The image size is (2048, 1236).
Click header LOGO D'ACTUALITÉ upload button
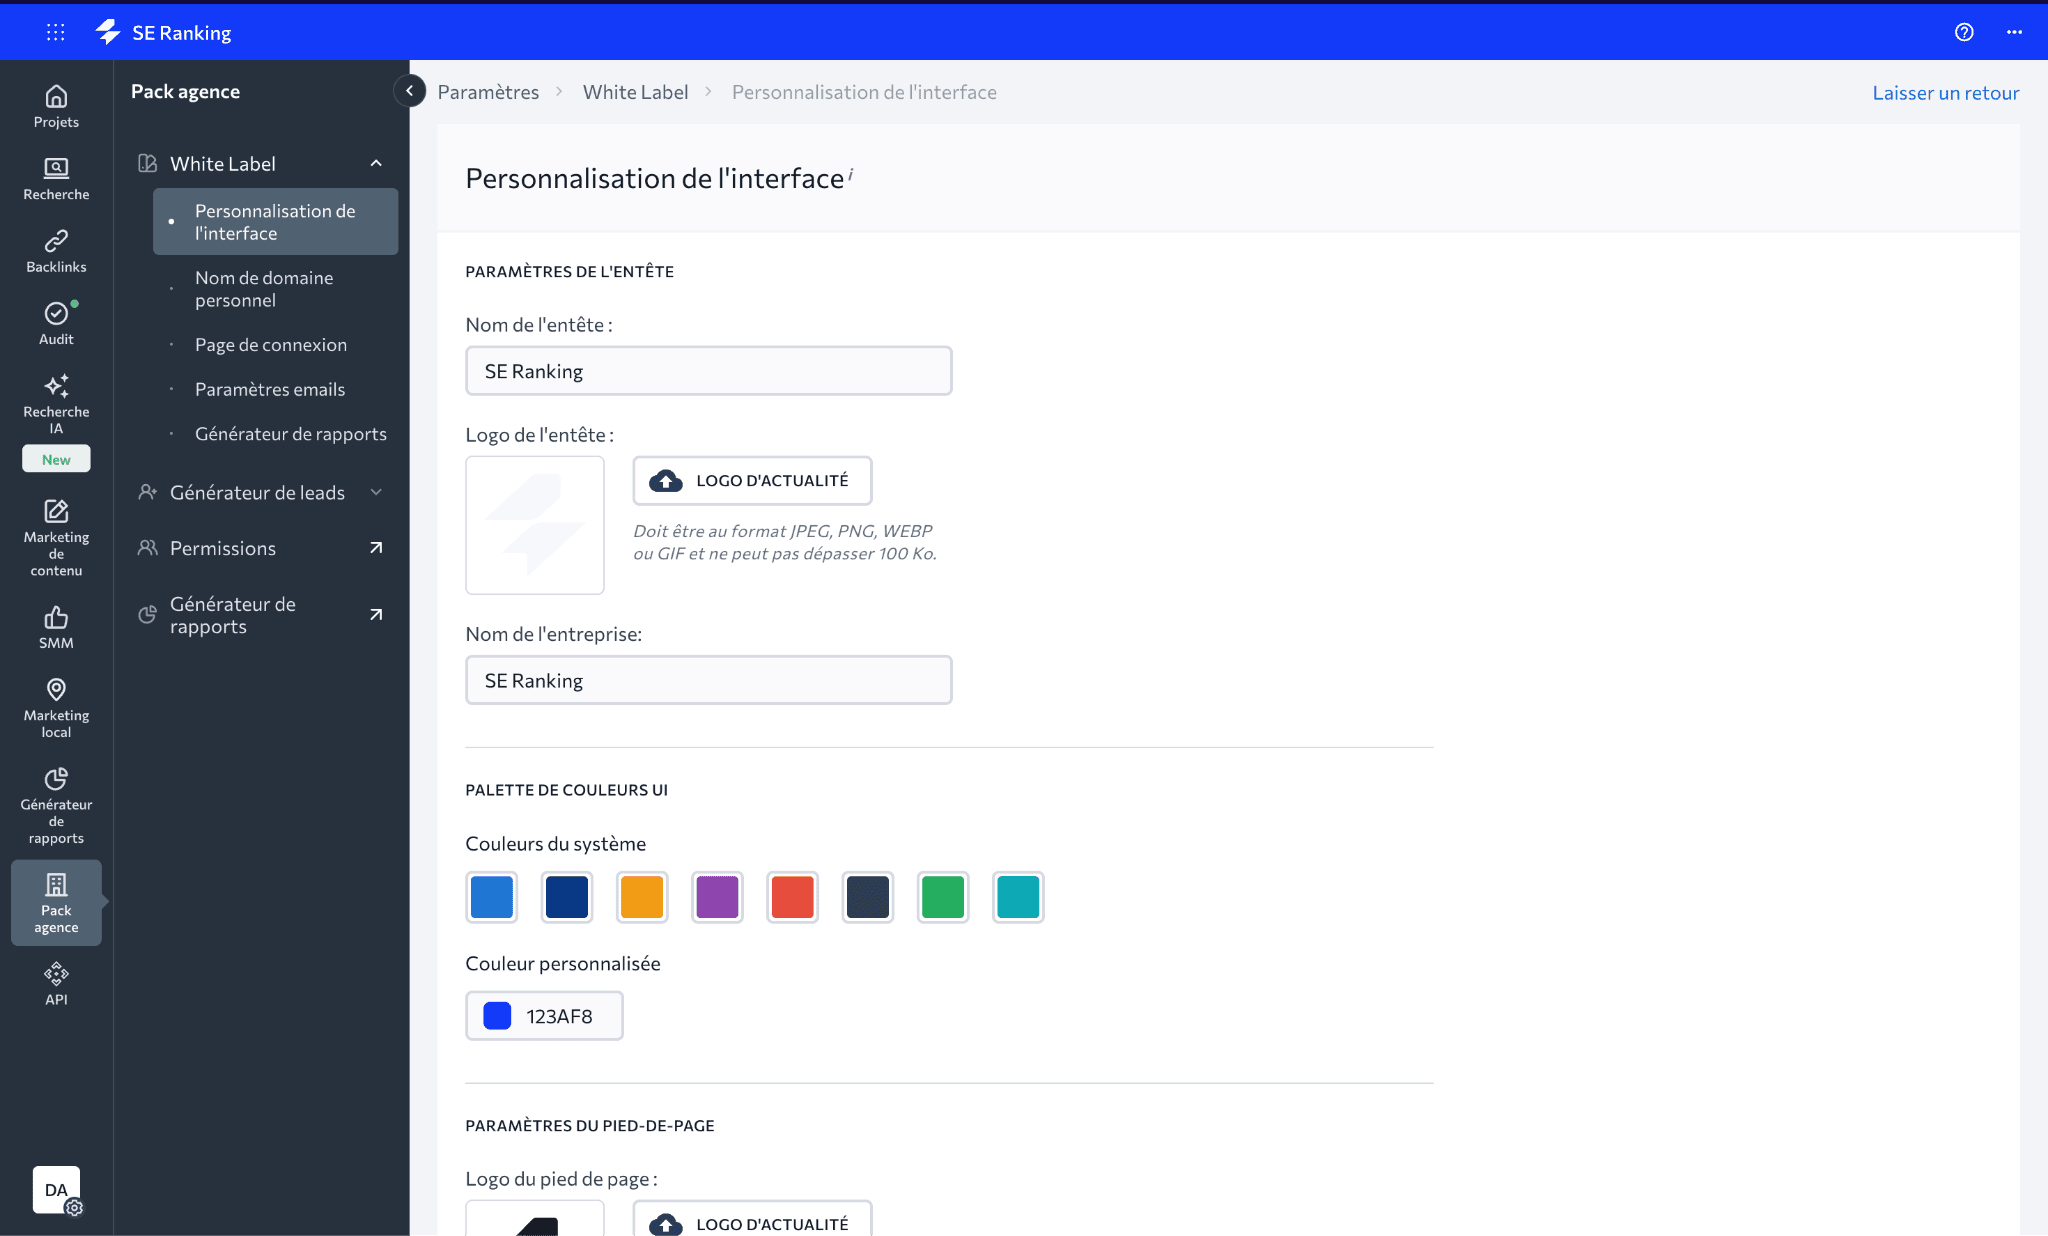click(x=752, y=481)
